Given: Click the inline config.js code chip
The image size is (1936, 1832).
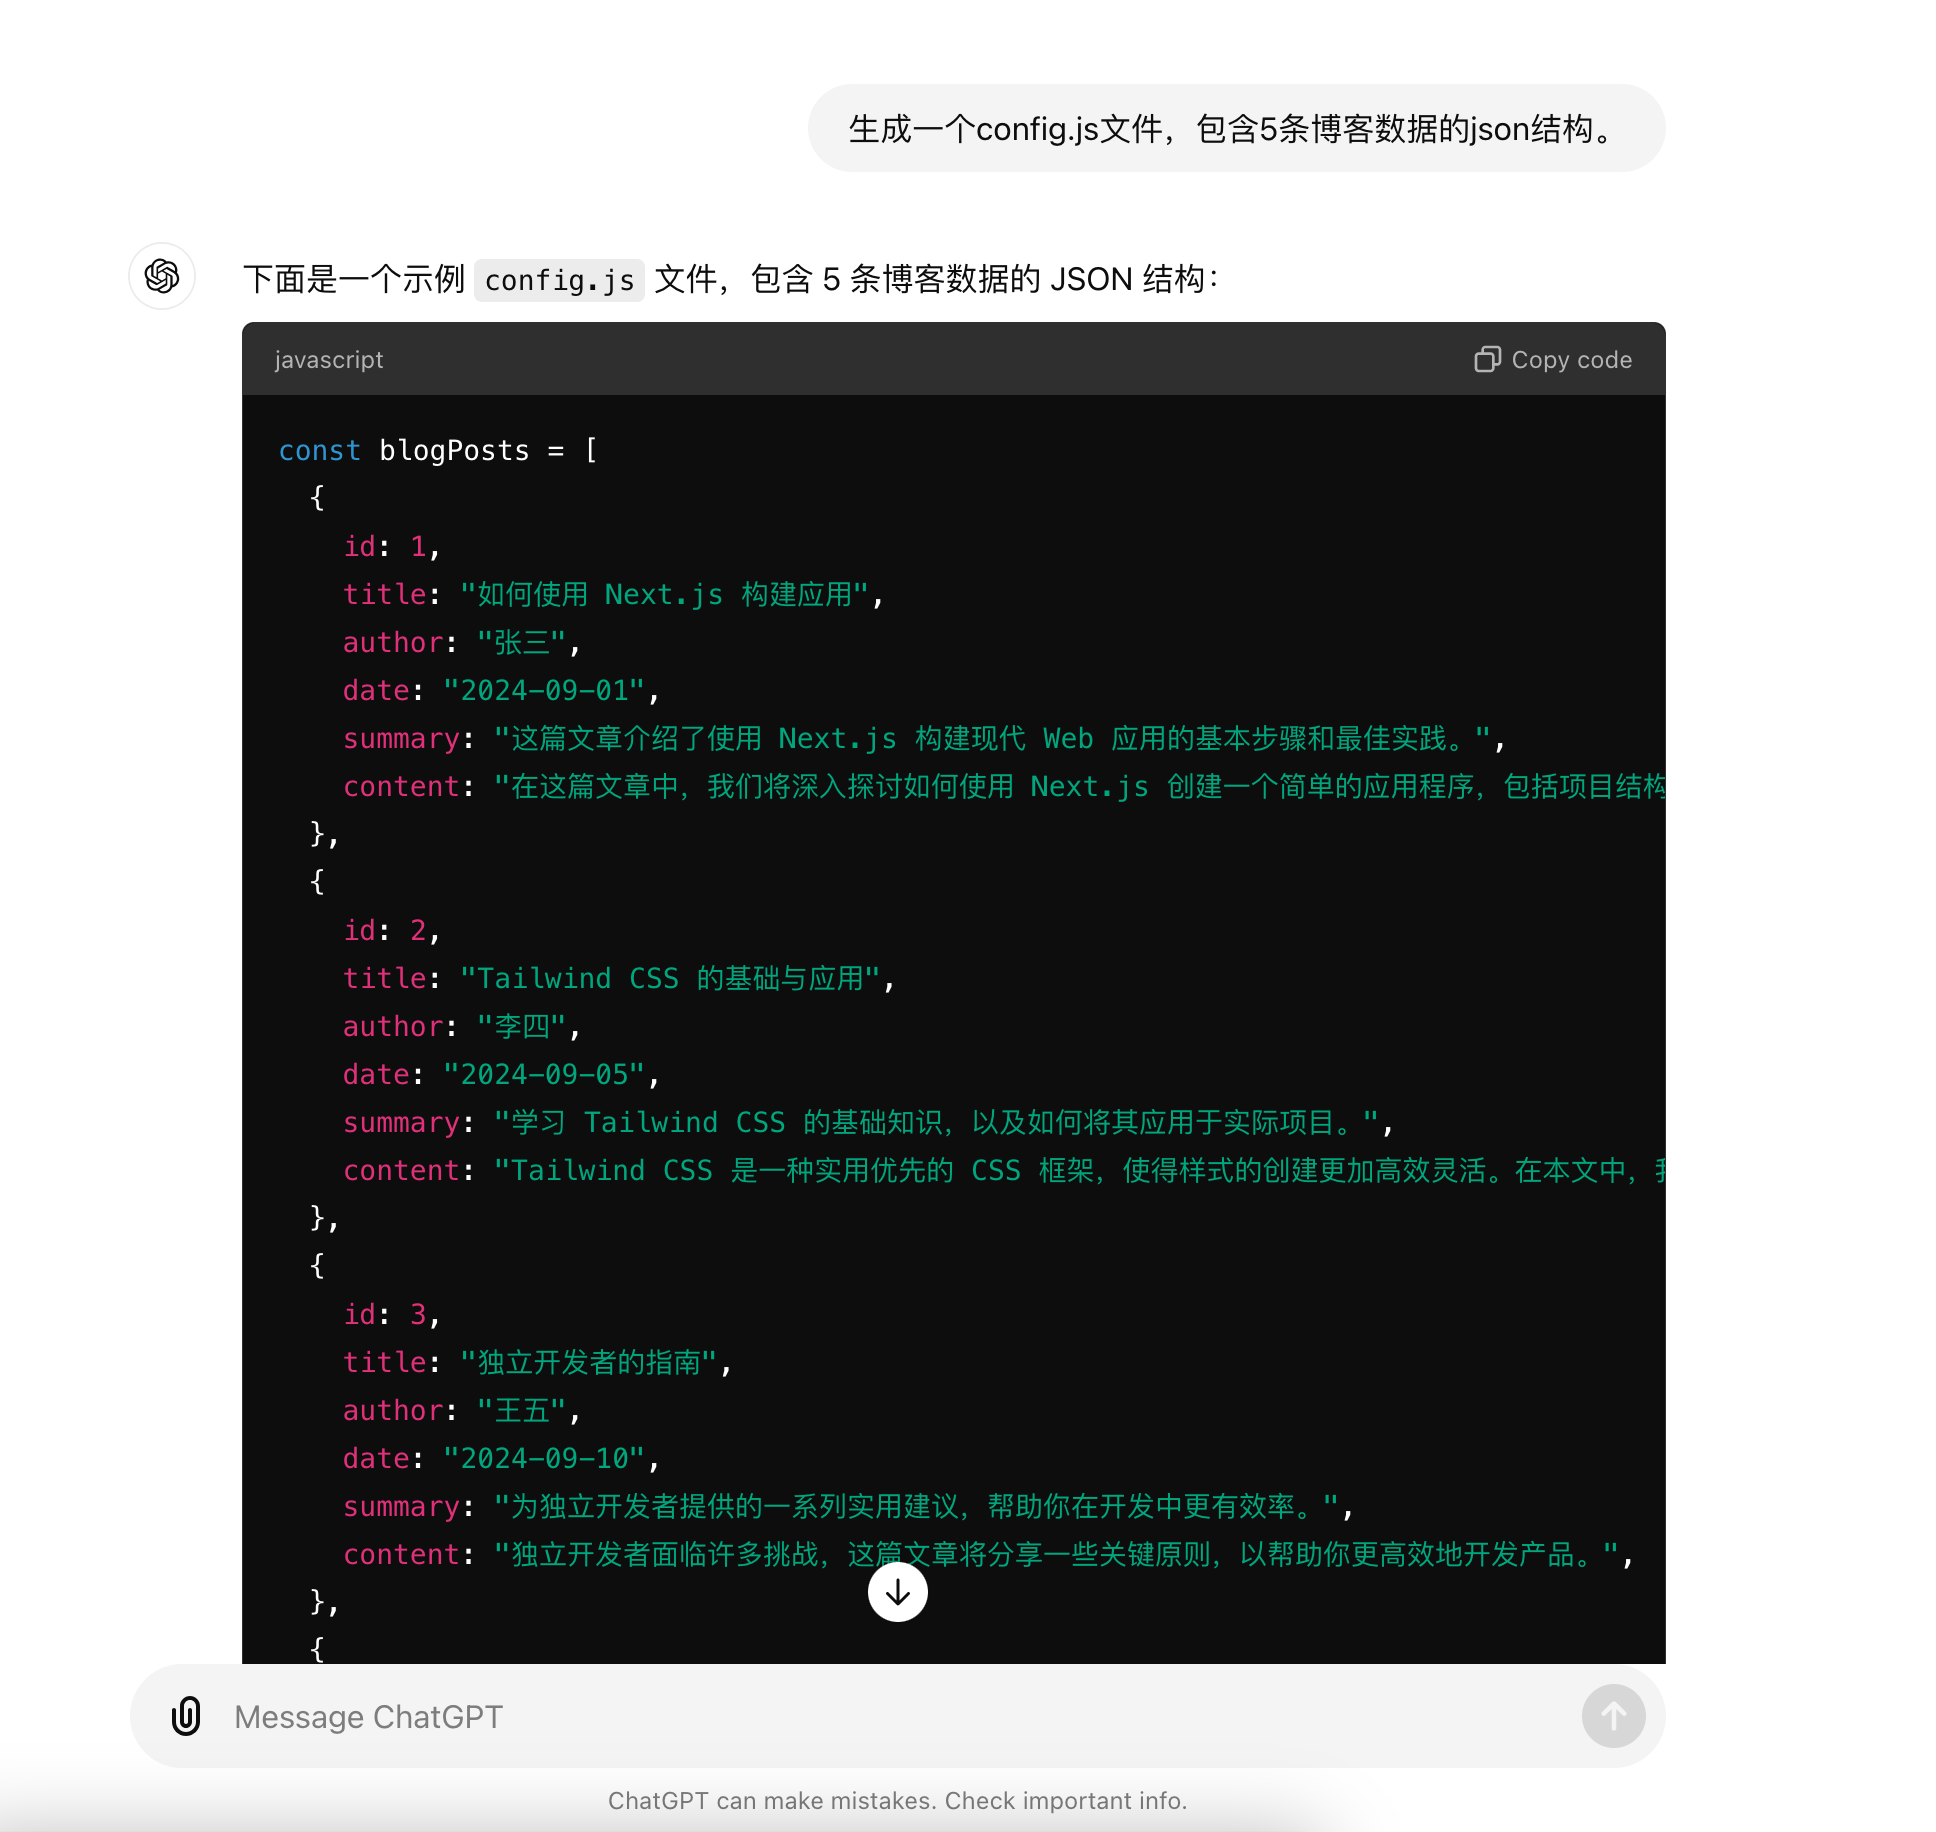Looking at the screenshot, I should pos(559,280).
